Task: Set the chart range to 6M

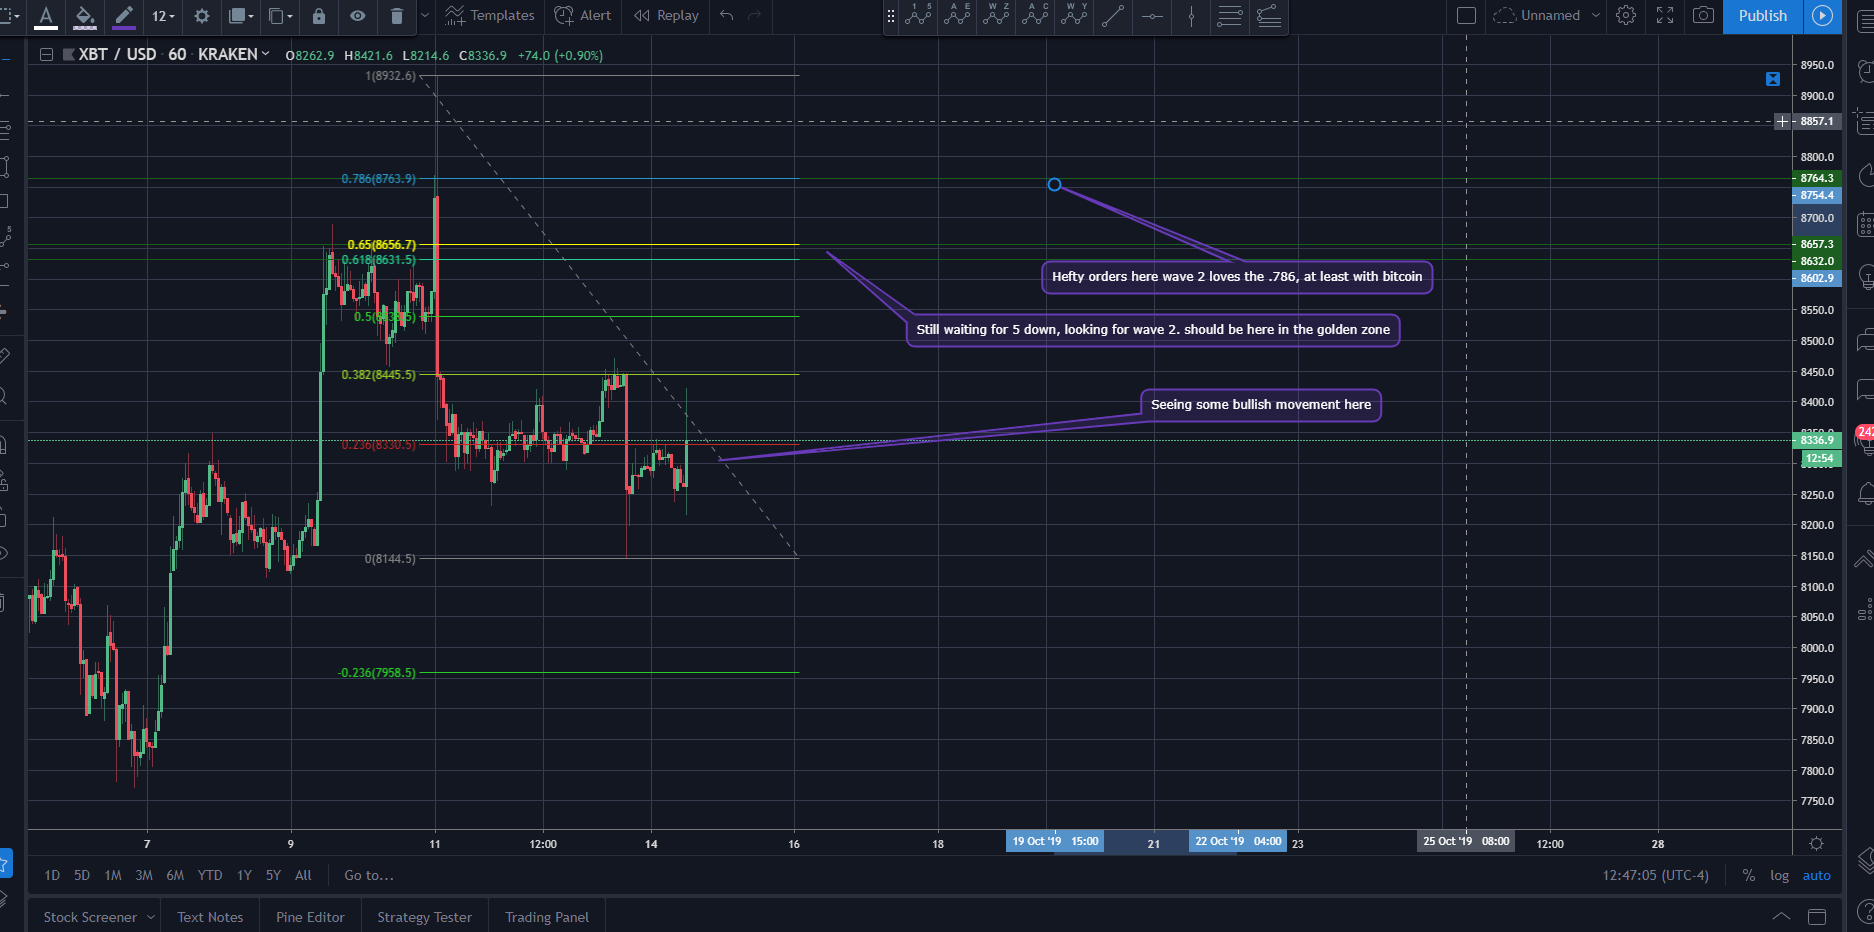Action: click(175, 876)
